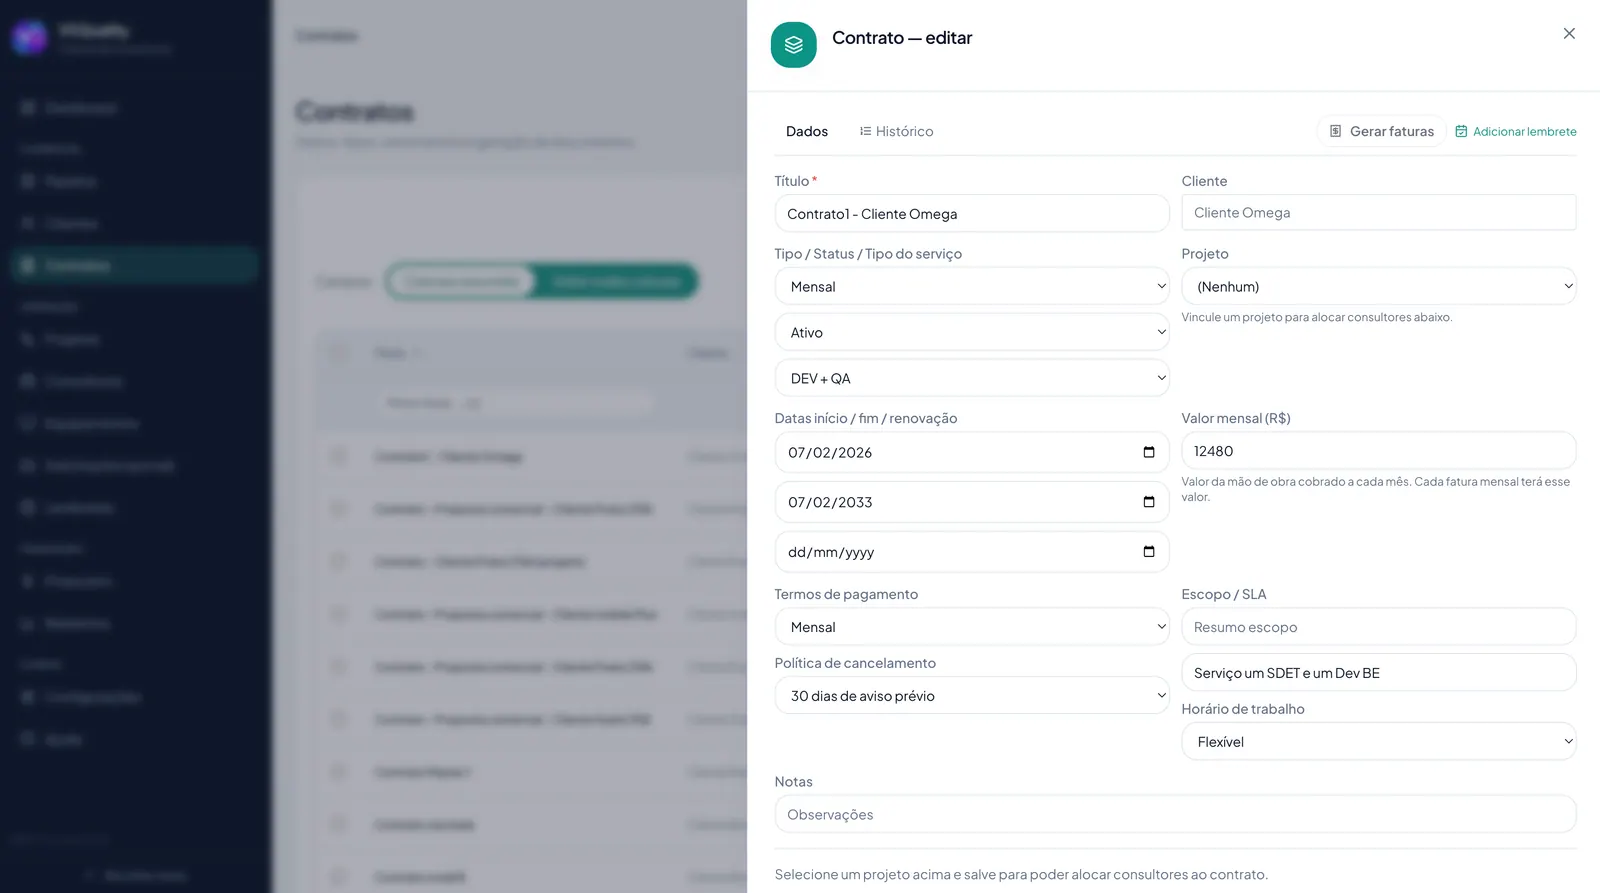The height and width of the screenshot is (893, 1600).
Task: Open calendar picker for 07/02/2033 end date
Action: (1149, 502)
